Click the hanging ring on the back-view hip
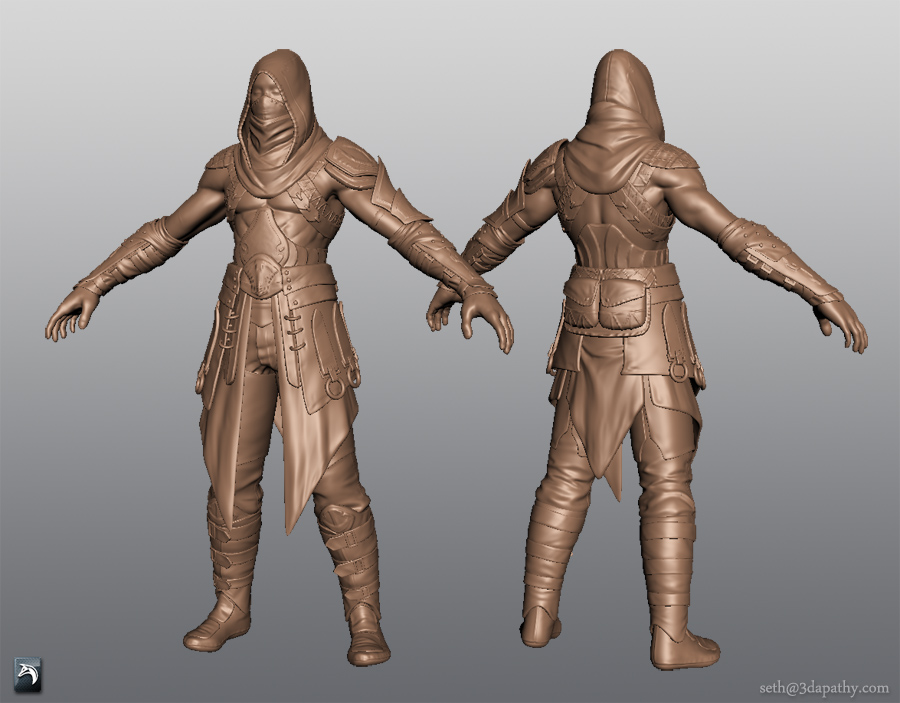The image size is (900, 703). 680,371
